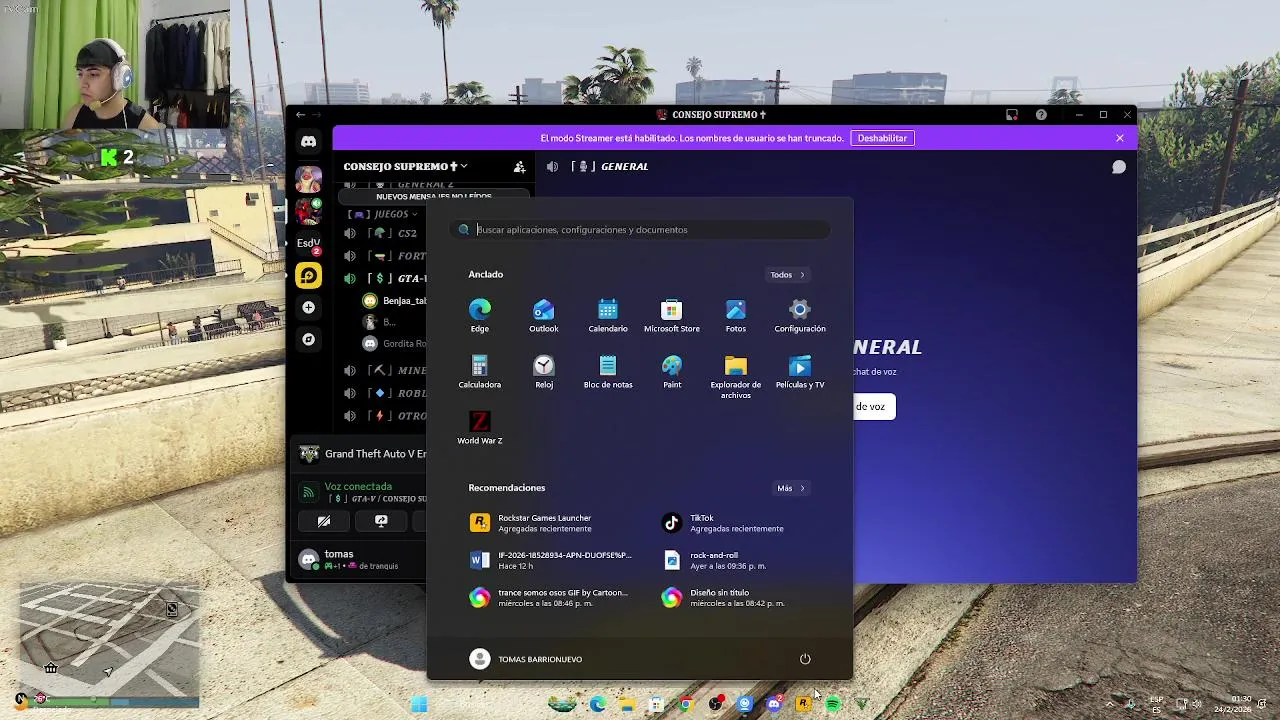Open the ESP language indicator in tray

pyautogui.click(x=1157, y=705)
